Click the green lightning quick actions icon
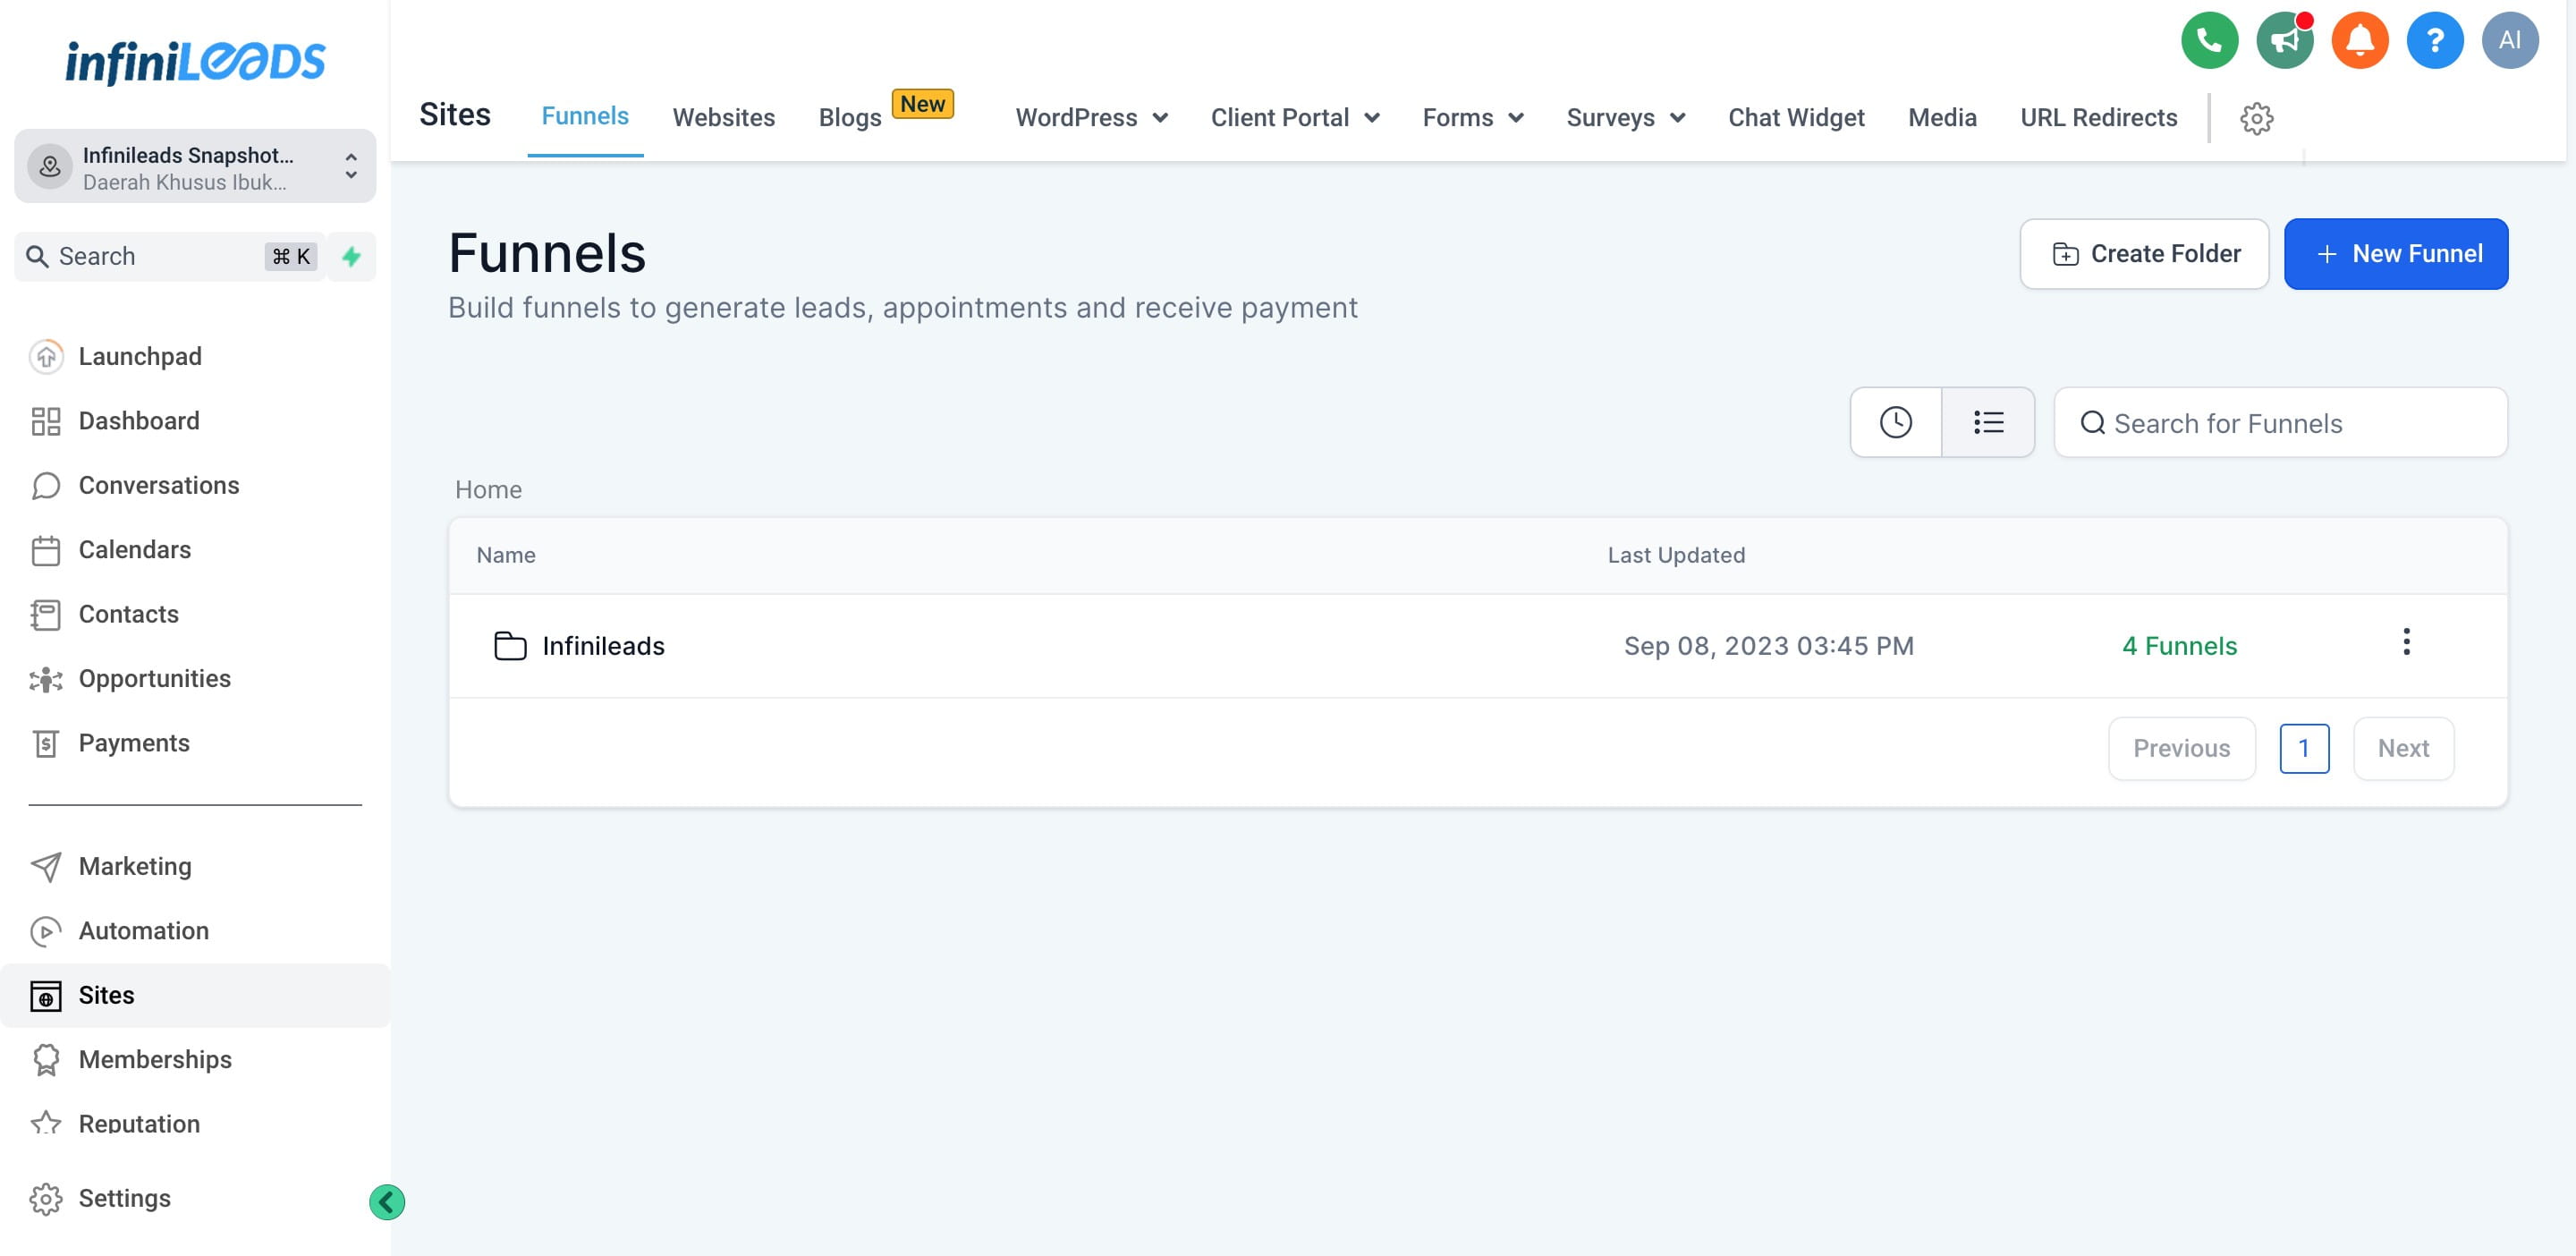This screenshot has width=2576, height=1256. (352, 257)
